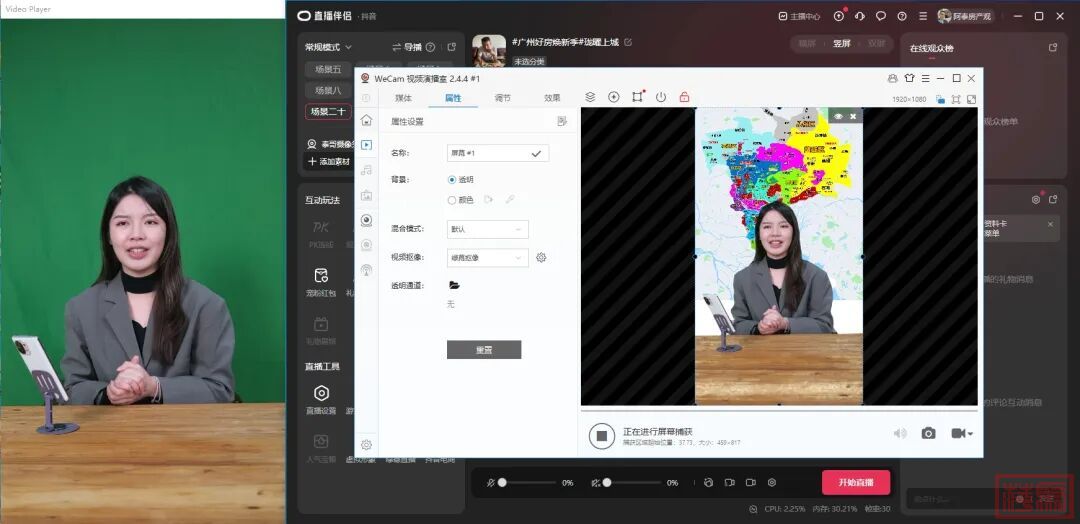Screen dimensions: 1080x524
Task: Open video keying settings gear
Action: click(541, 257)
